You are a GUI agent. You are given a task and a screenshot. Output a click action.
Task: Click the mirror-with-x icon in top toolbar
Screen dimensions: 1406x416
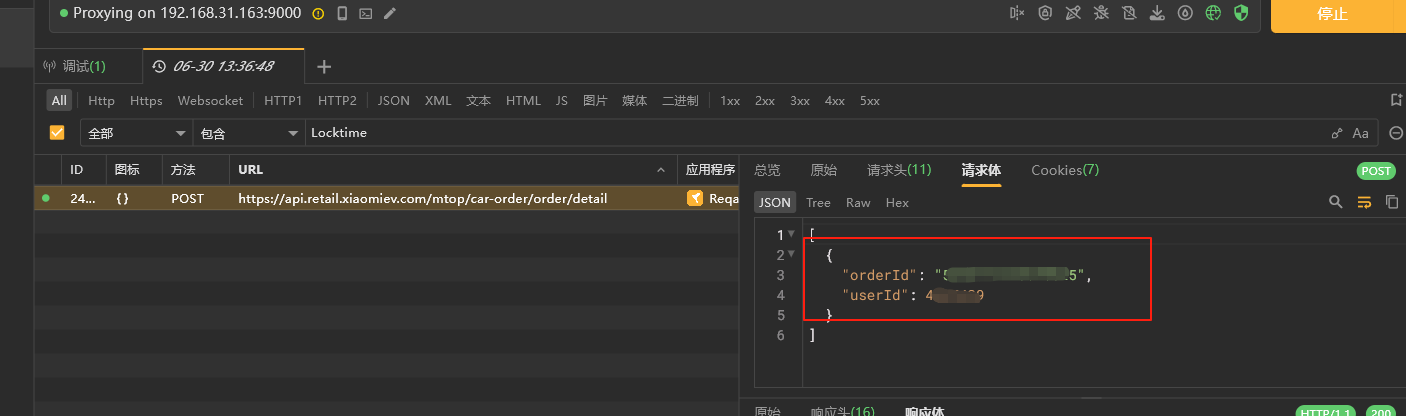coord(1018,14)
